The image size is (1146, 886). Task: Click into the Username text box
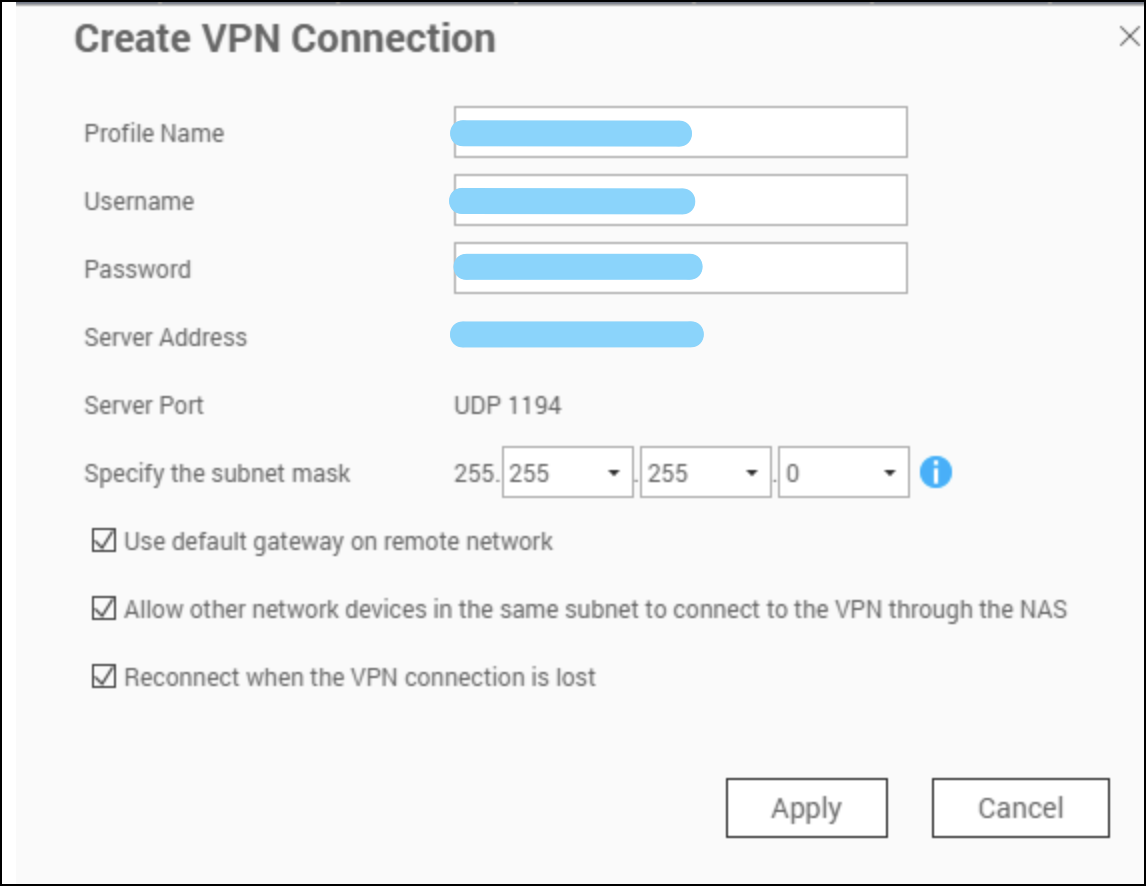(x=680, y=201)
